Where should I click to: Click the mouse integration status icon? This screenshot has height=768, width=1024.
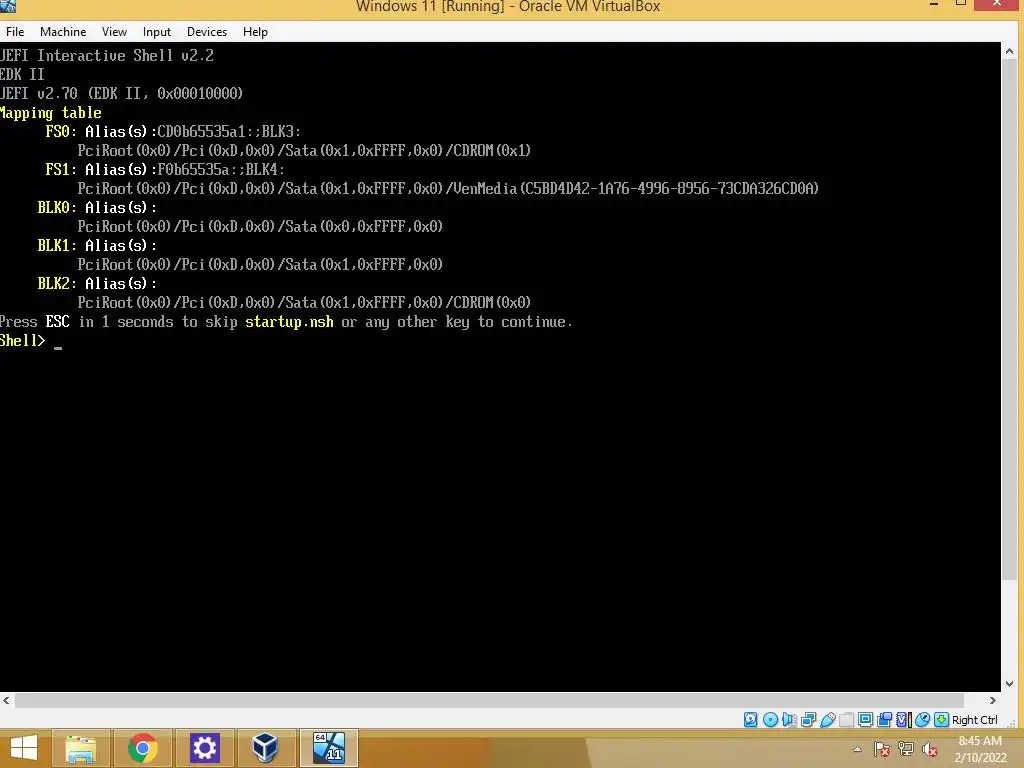(x=923, y=720)
